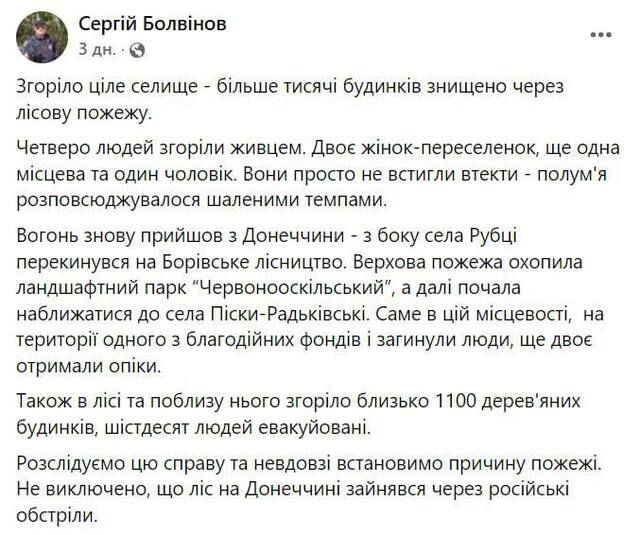This screenshot has width=640, height=535.
Task: Click the globe public-audience icon
Action: [137, 48]
